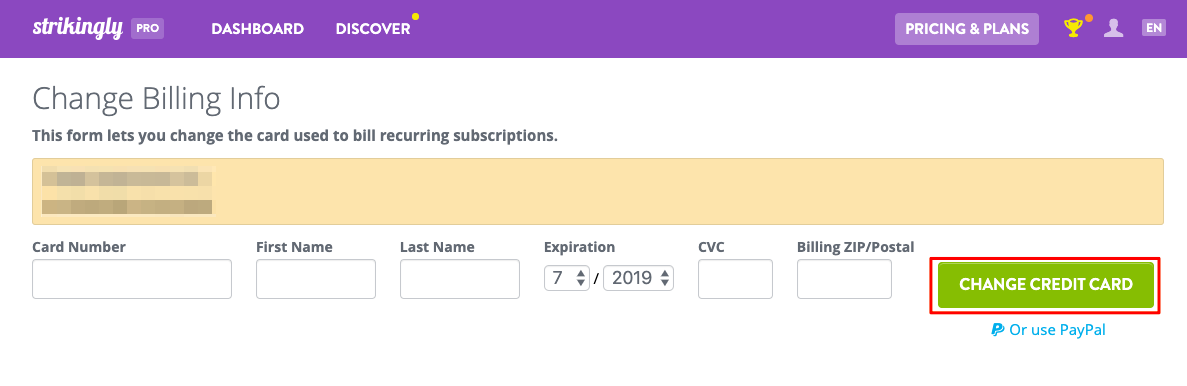Focus the CVC field

735,279
